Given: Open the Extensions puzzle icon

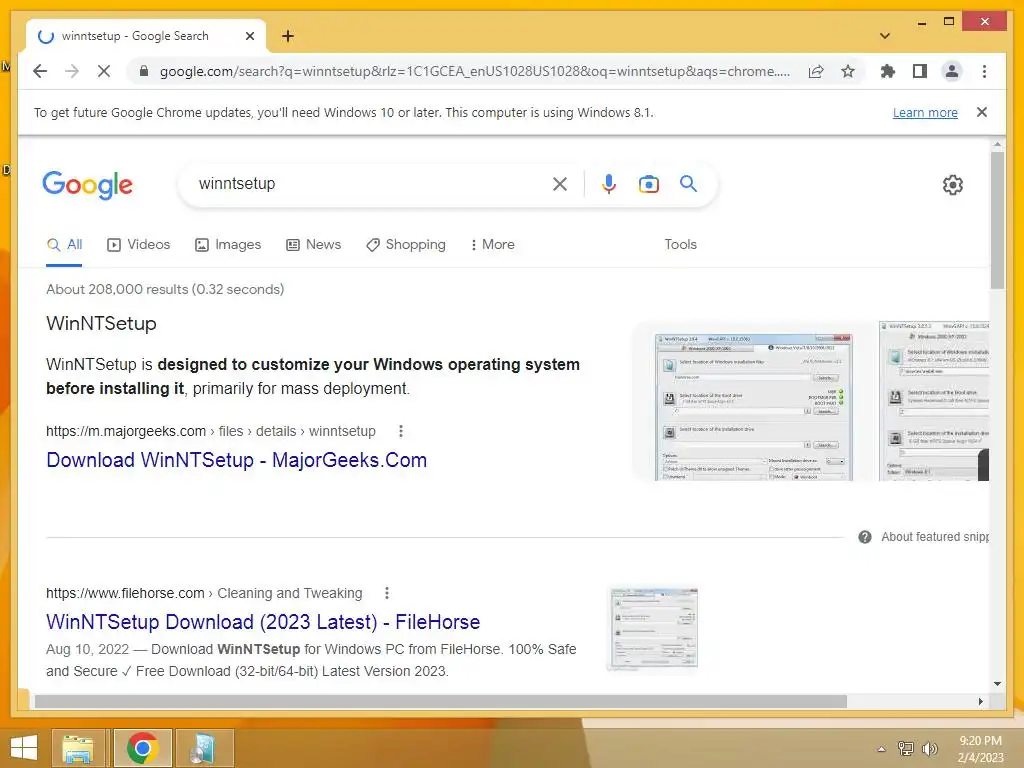Looking at the screenshot, I should pos(888,71).
